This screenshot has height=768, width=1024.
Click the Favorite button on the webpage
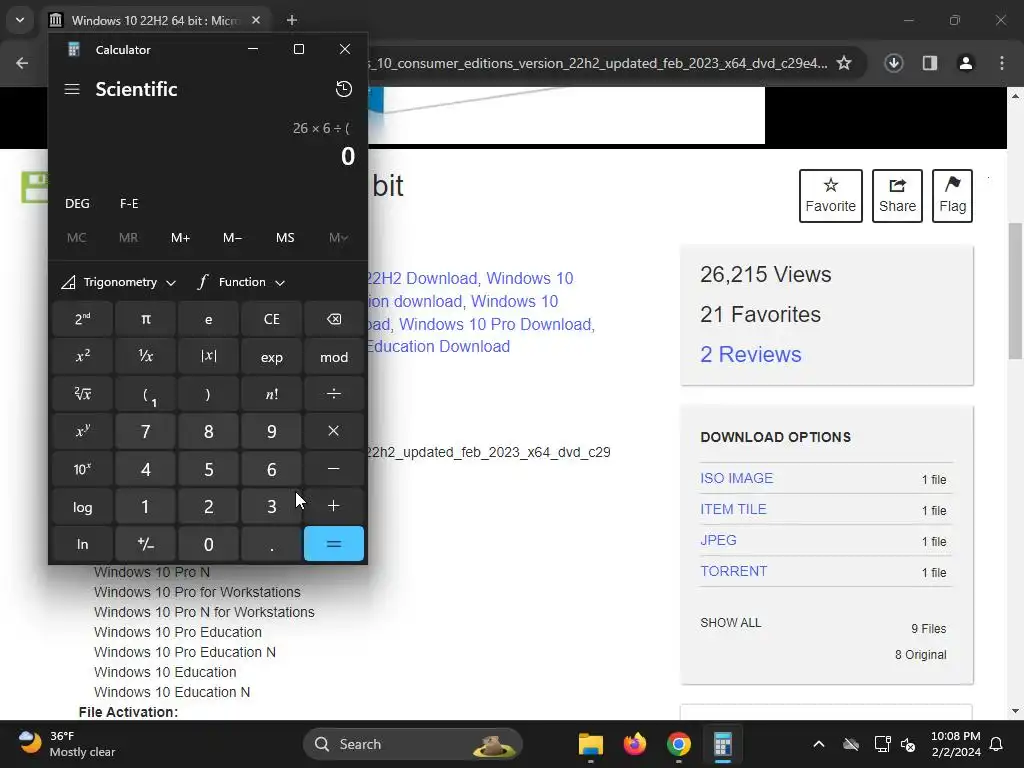point(831,196)
